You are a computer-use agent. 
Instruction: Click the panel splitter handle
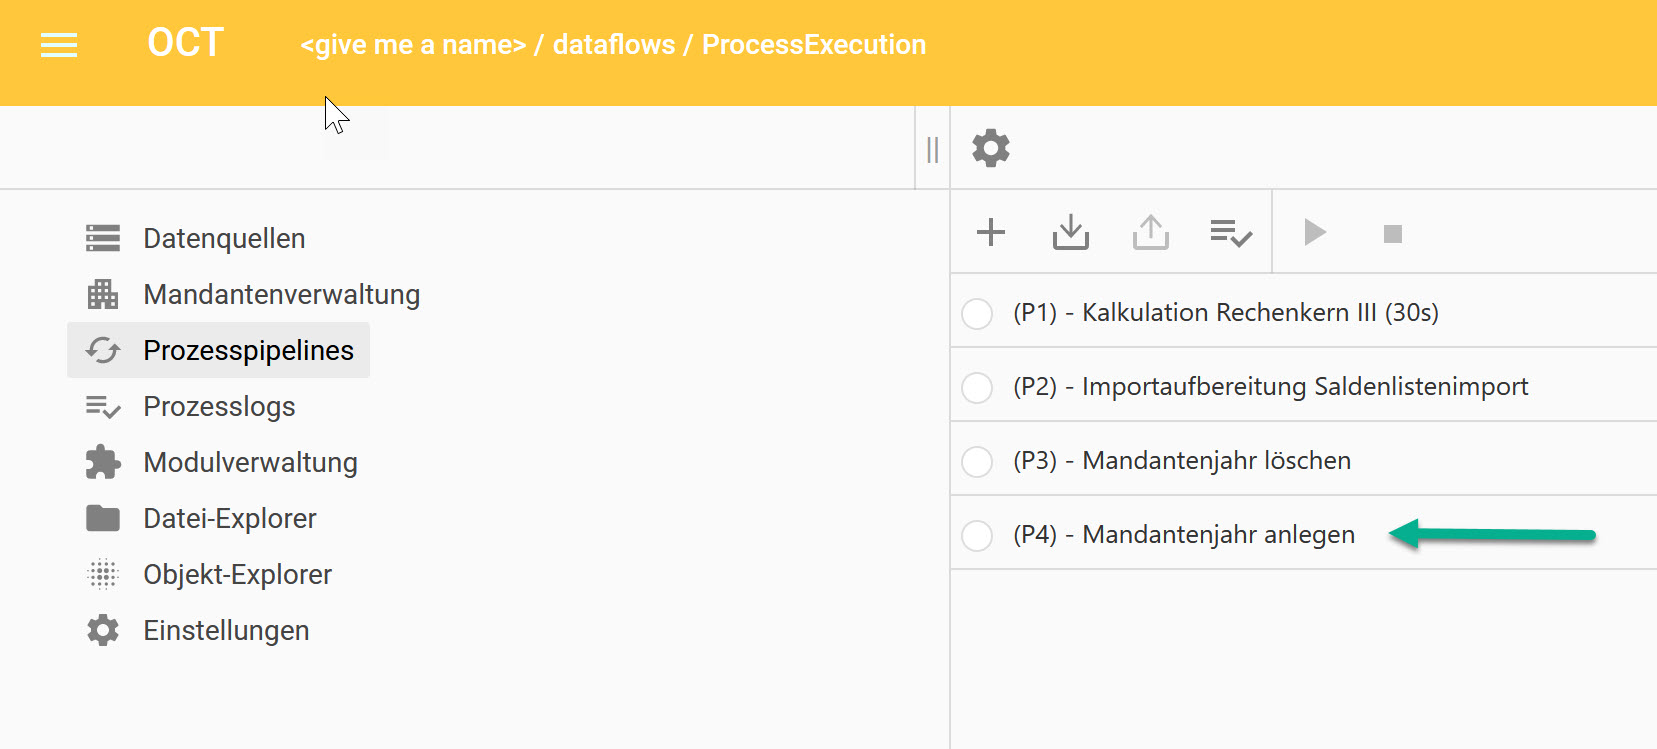pos(932,150)
